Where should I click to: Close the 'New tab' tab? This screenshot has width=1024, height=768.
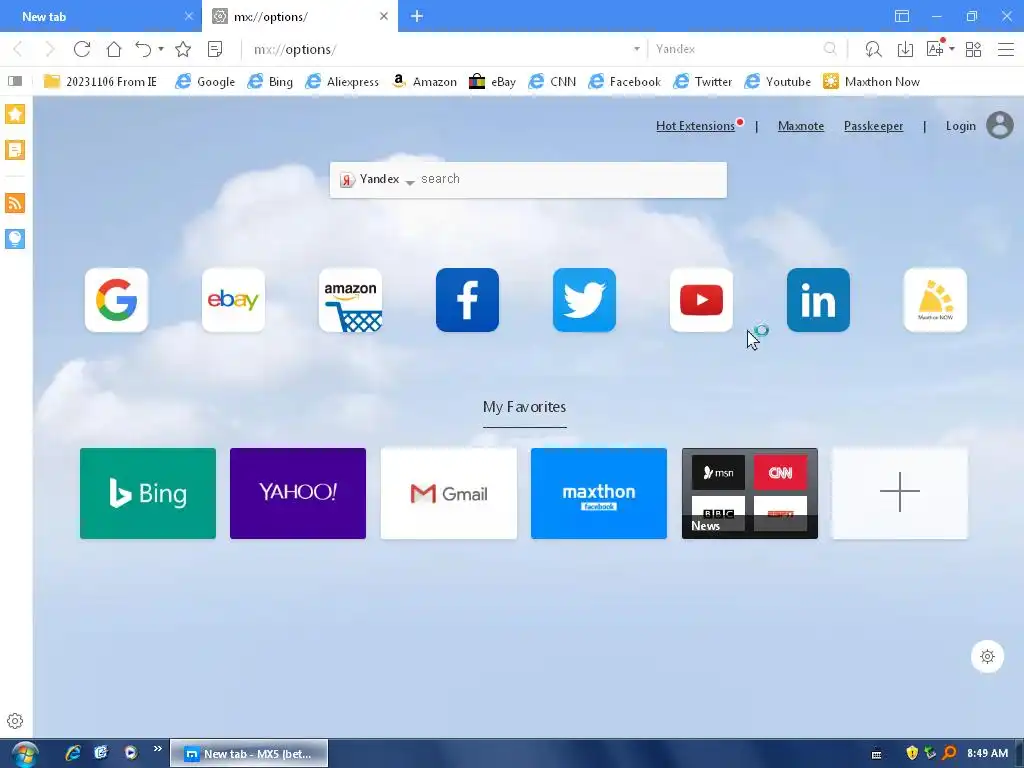tap(189, 16)
